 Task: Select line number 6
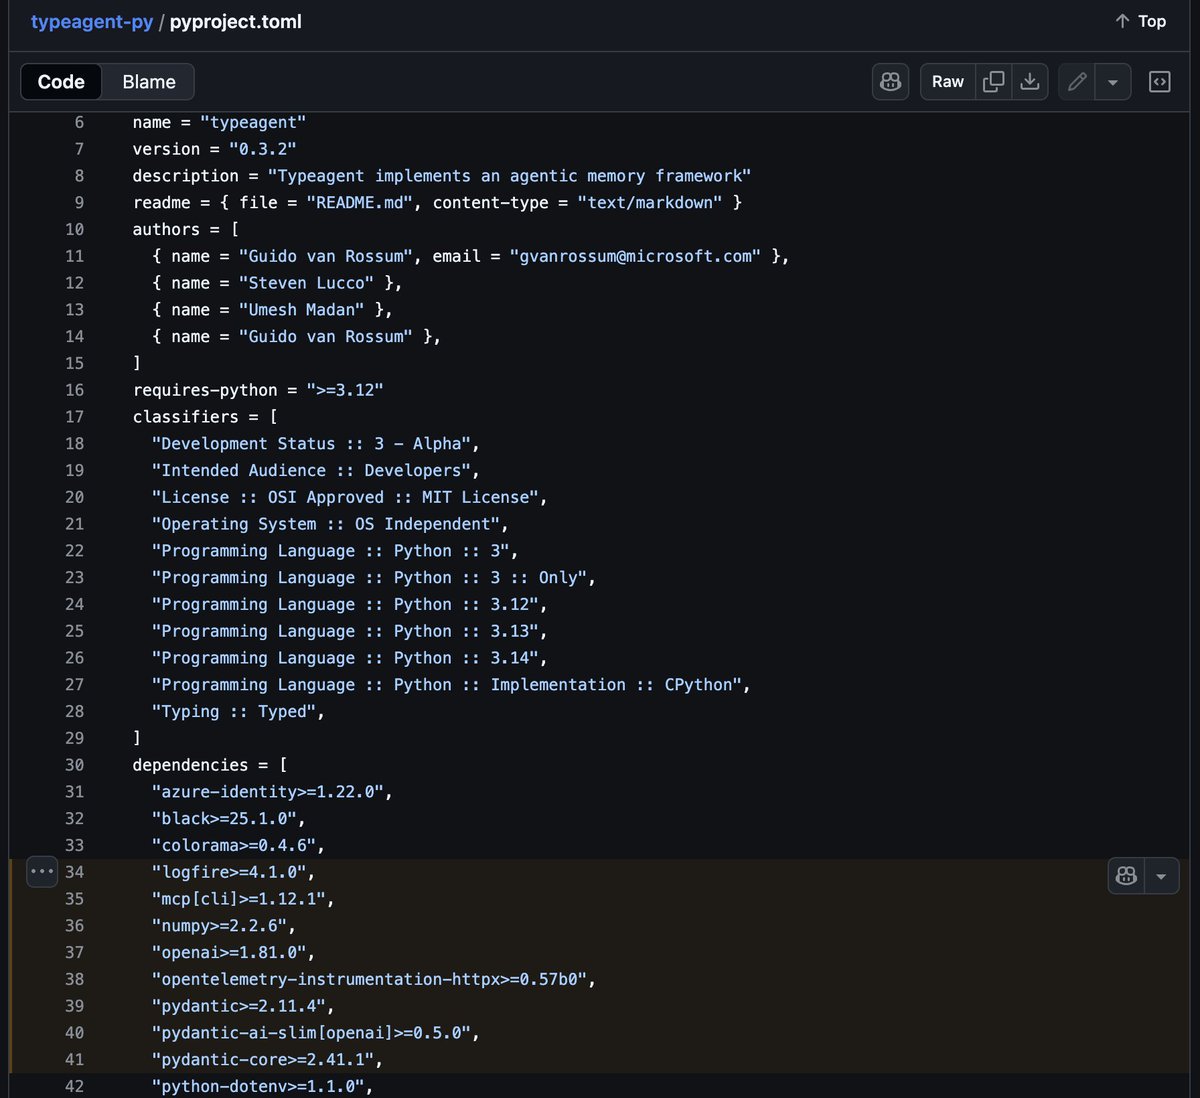(79, 122)
